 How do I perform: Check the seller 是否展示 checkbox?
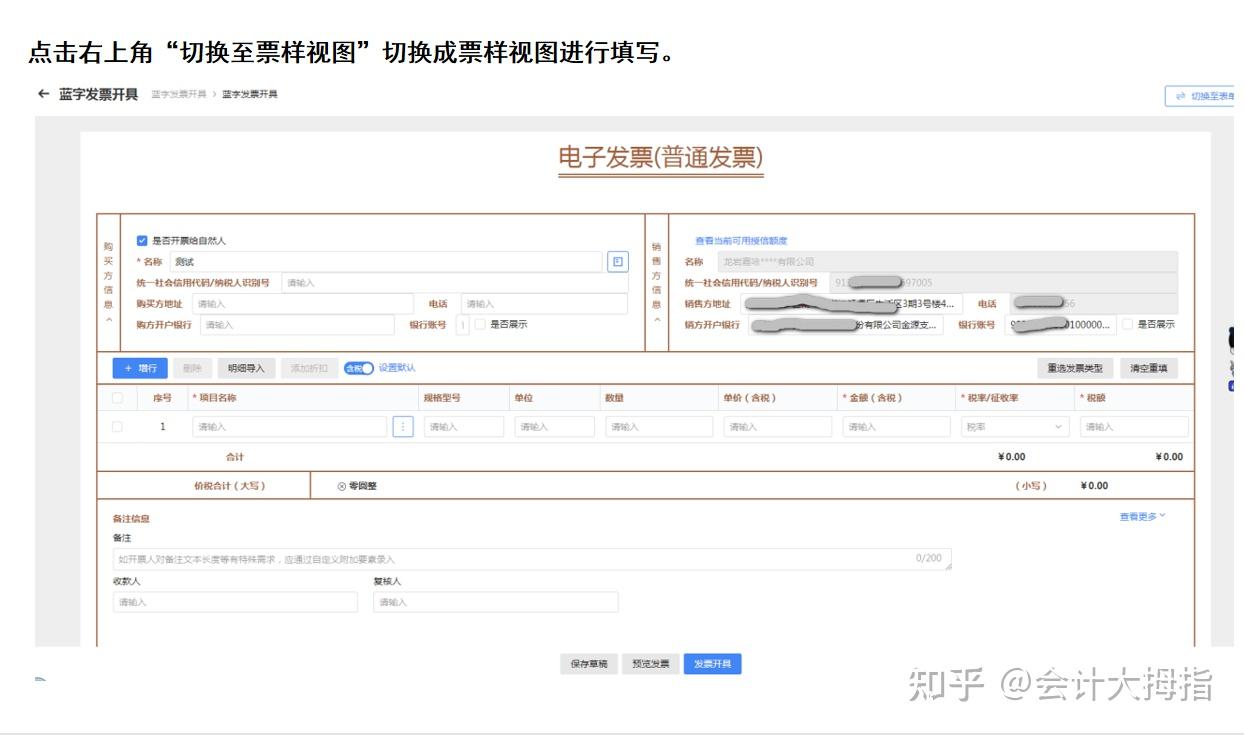click(1128, 324)
